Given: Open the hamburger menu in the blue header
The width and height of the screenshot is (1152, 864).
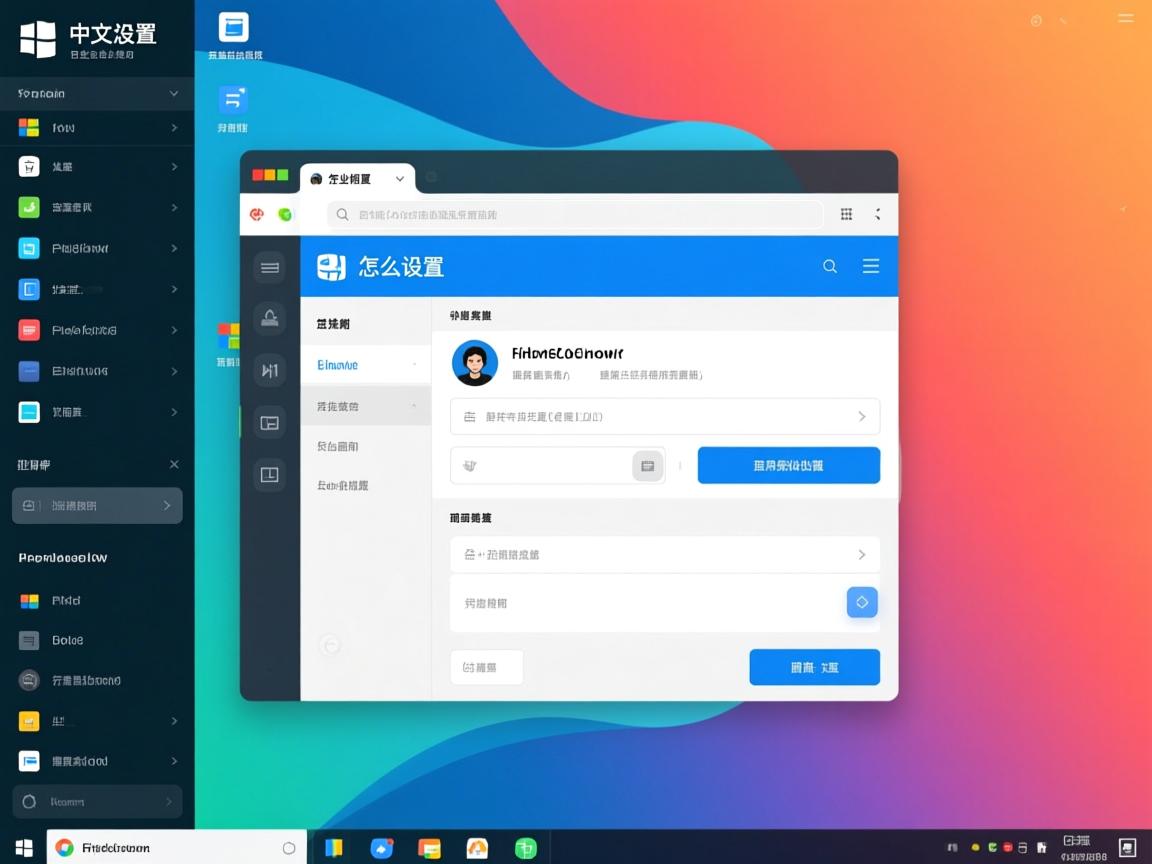Looking at the screenshot, I should pyautogui.click(x=870, y=266).
